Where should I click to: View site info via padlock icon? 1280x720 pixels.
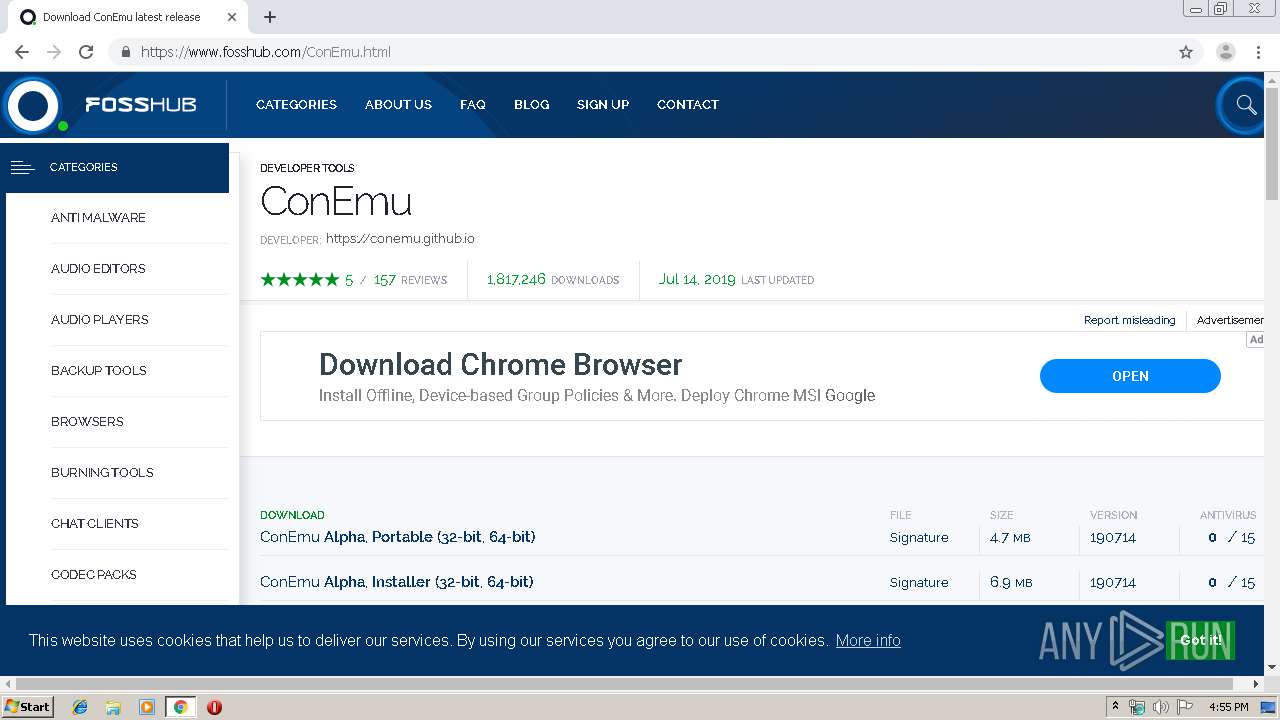pos(125,52)
